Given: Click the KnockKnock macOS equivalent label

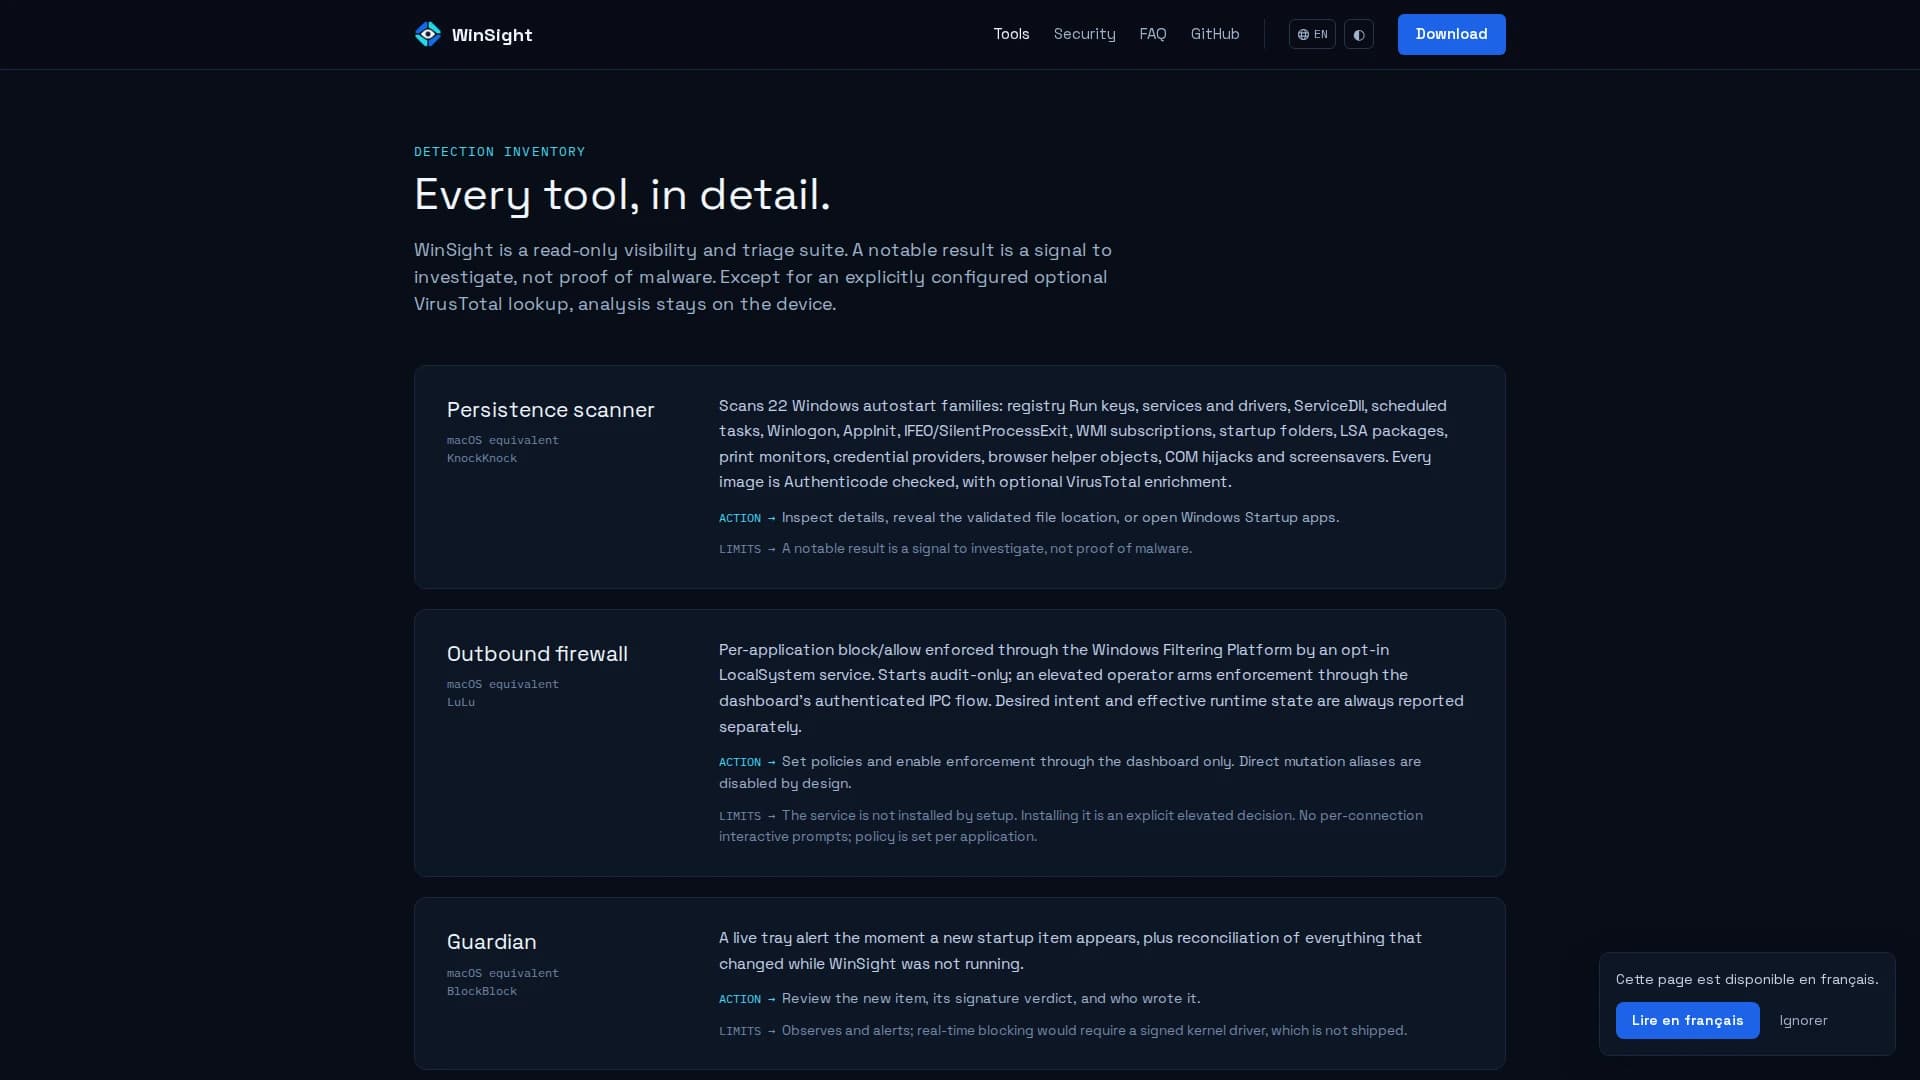Looking at the screenshot, I should tap(482, 458).
